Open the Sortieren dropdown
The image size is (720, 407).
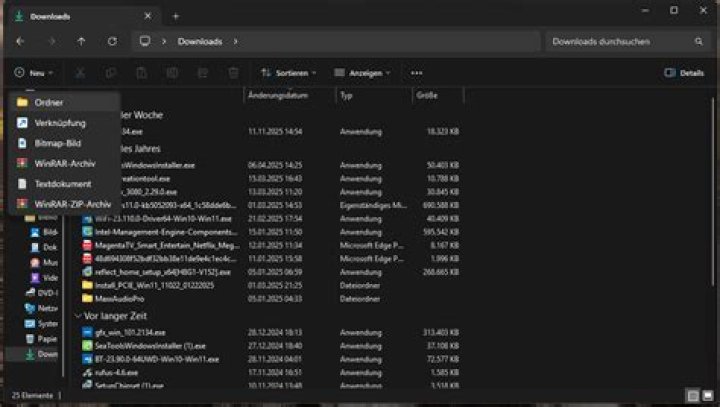point(288,73)
